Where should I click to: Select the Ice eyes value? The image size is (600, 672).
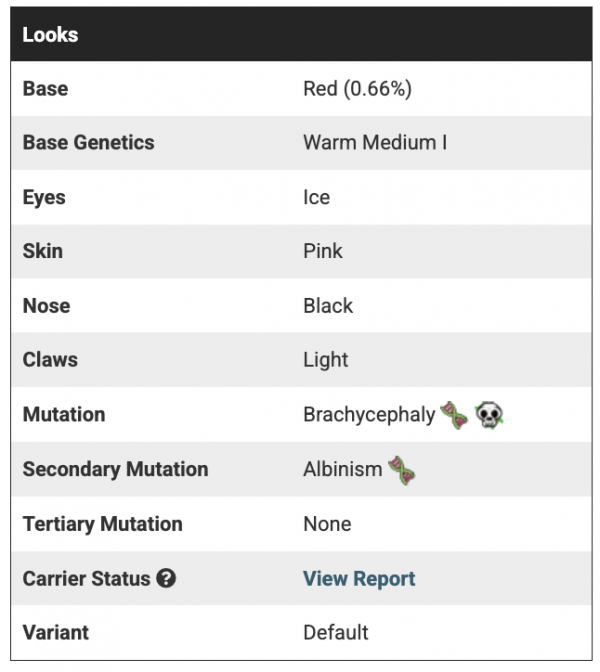[316, 197]
